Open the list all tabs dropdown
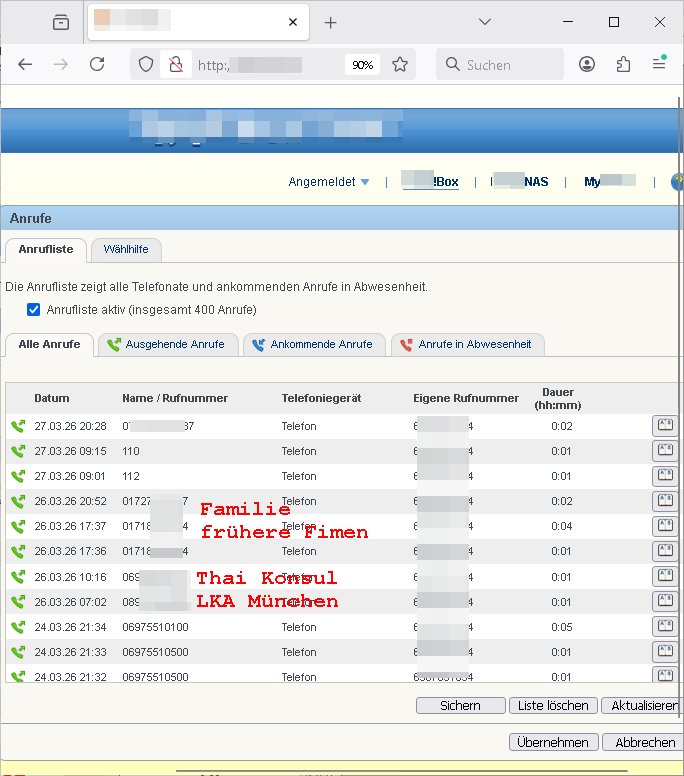 click(x=484, y=22)
